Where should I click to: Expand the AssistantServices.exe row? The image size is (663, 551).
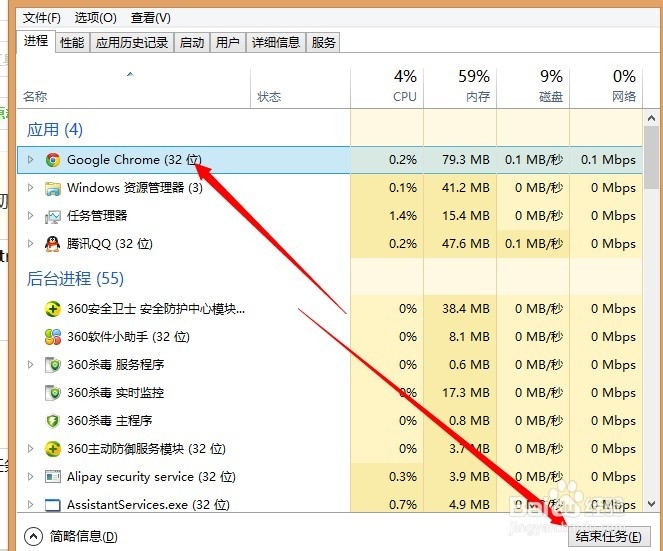click(30, 504)
